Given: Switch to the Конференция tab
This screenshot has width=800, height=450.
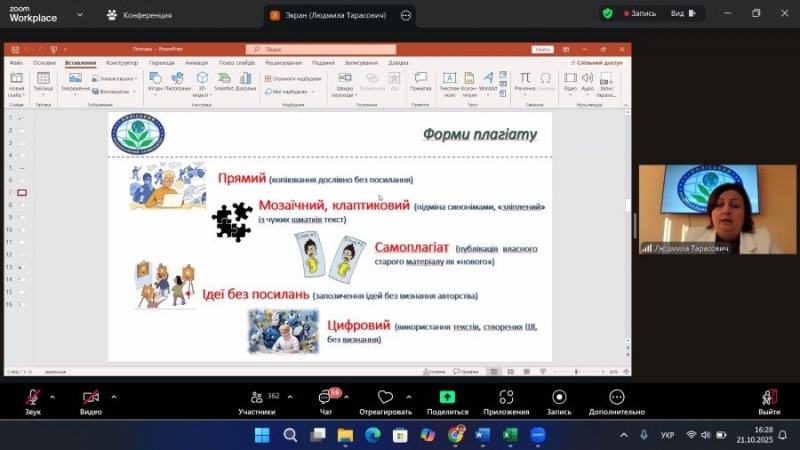Looking at the screenshot, I should click(x=140, y=15).
